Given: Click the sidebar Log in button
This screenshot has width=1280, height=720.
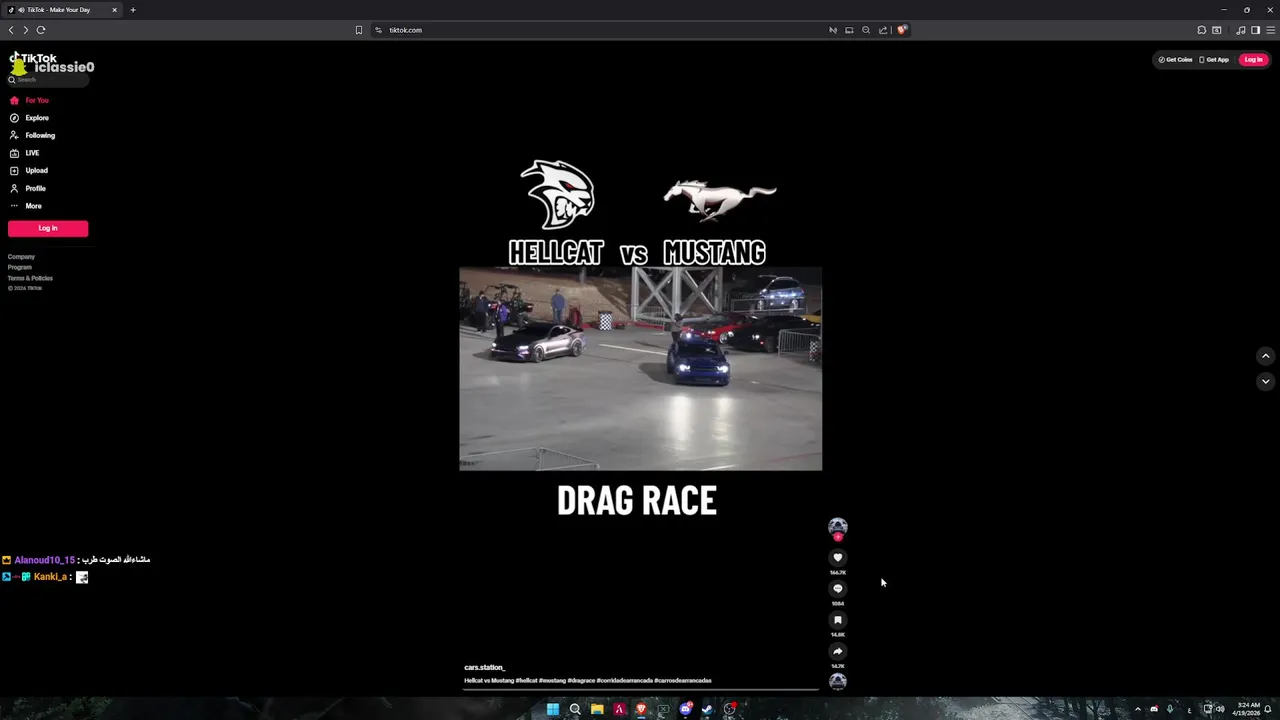Looking at the screenshot, I should pos(48,228).
